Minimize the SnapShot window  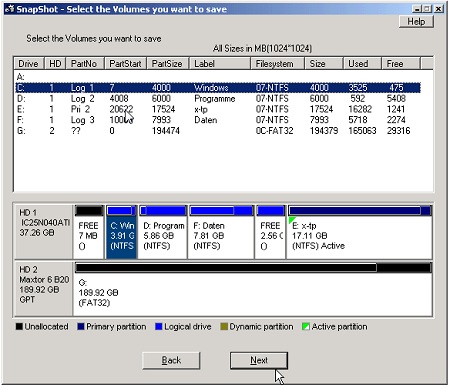pos(416,9)
